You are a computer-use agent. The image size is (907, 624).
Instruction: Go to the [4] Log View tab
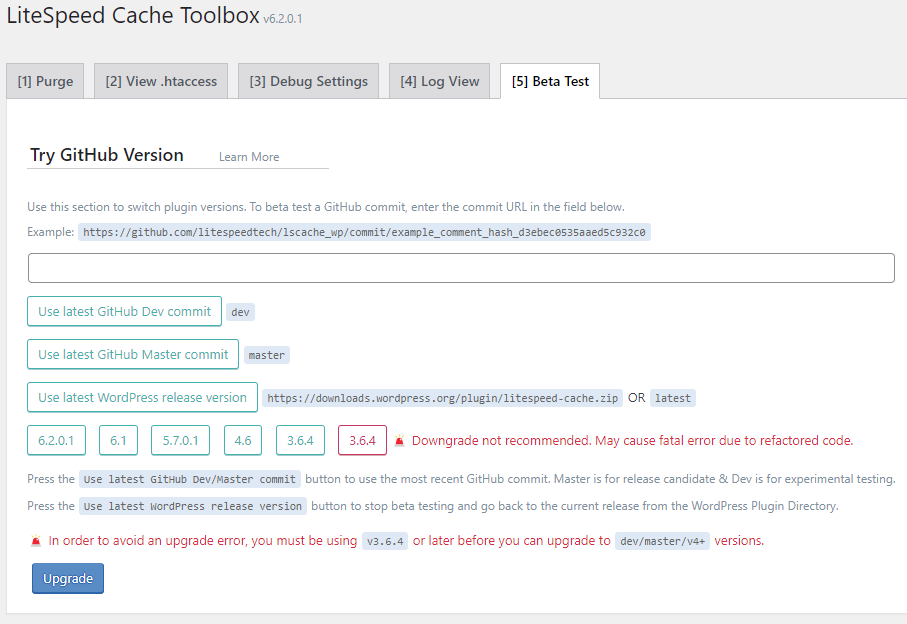(440, 81)
